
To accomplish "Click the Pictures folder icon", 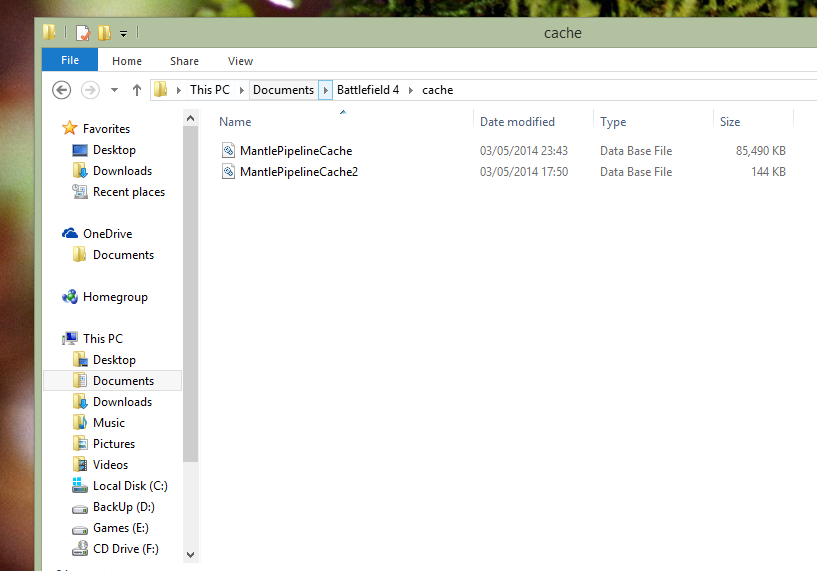I will [x=80, y=443].
